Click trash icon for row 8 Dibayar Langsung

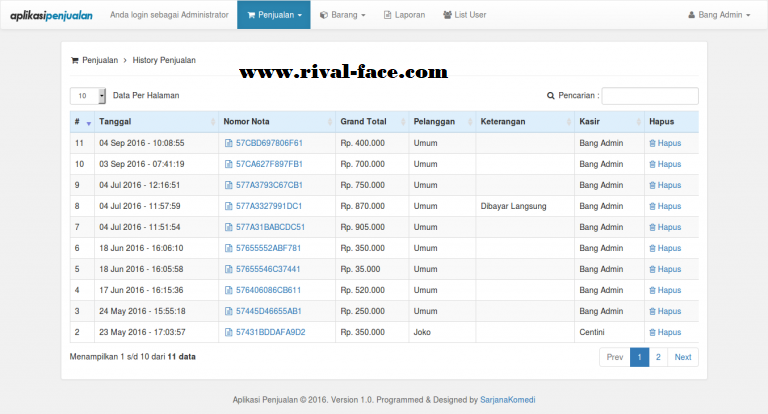652,206
